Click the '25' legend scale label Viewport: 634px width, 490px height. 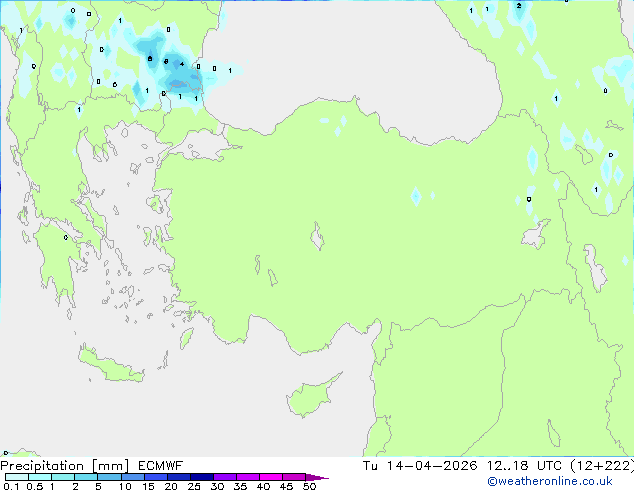[x=194, y=486]
